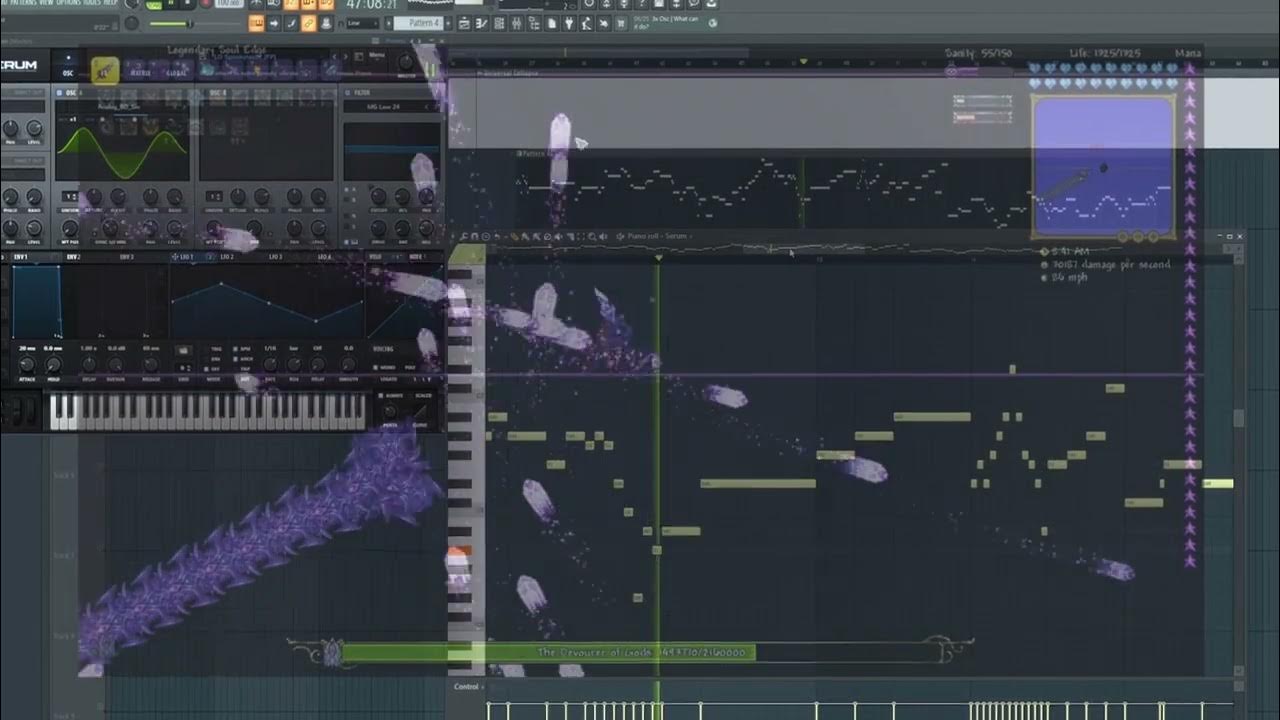This screenshot has height=720, width=1280.
Task: Switch to the LFO 4 tab
Action: (324, 257)
